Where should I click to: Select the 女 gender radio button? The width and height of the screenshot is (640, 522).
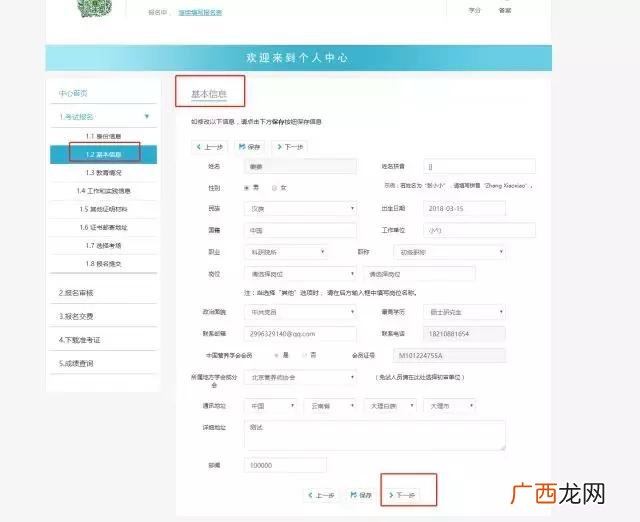click(274, 188)
